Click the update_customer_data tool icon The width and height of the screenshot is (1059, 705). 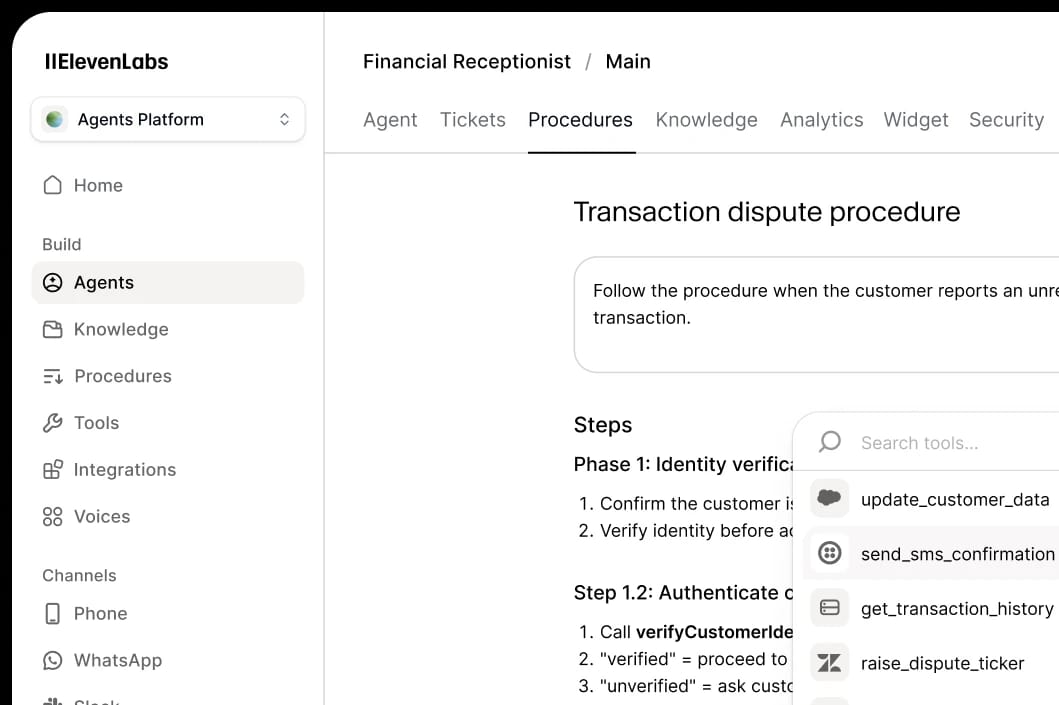829,498
